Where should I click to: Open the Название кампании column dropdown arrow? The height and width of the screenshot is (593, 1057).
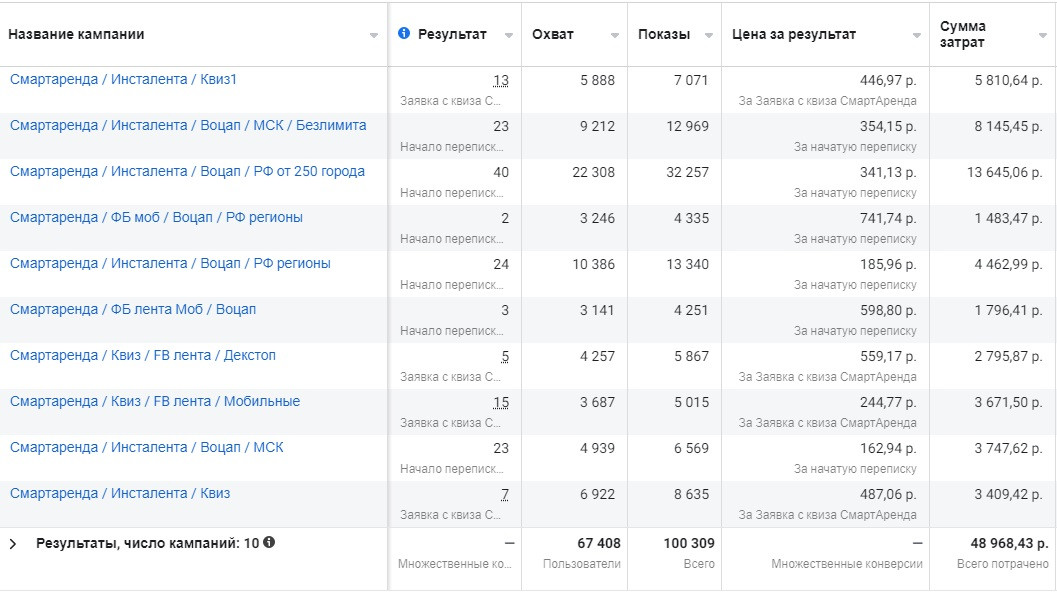(373, 35)
